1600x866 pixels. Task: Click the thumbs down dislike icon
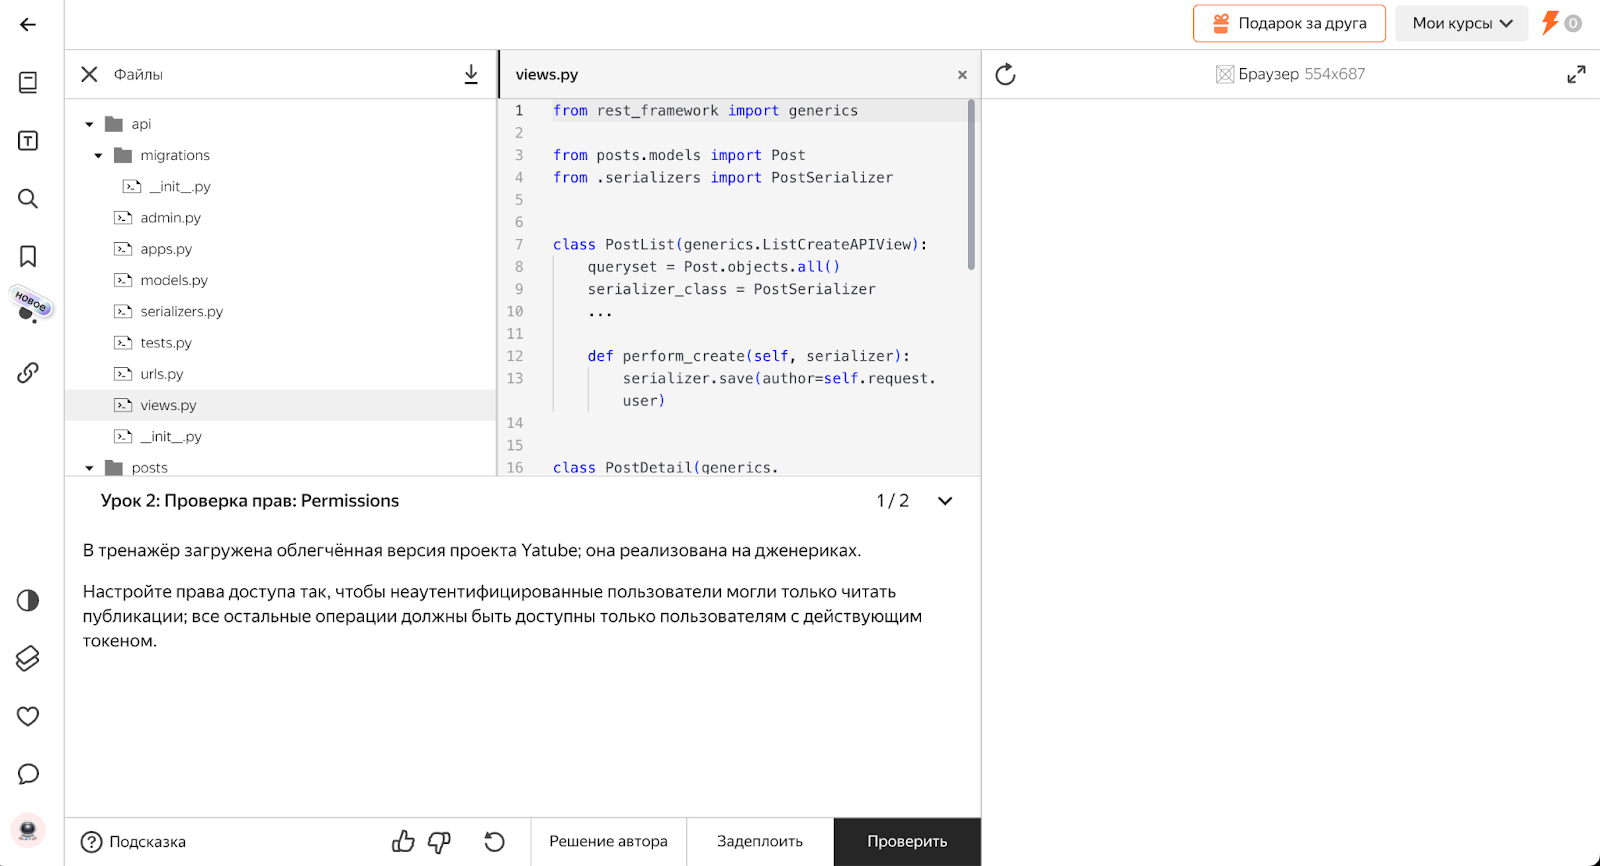tap(439, 842)
